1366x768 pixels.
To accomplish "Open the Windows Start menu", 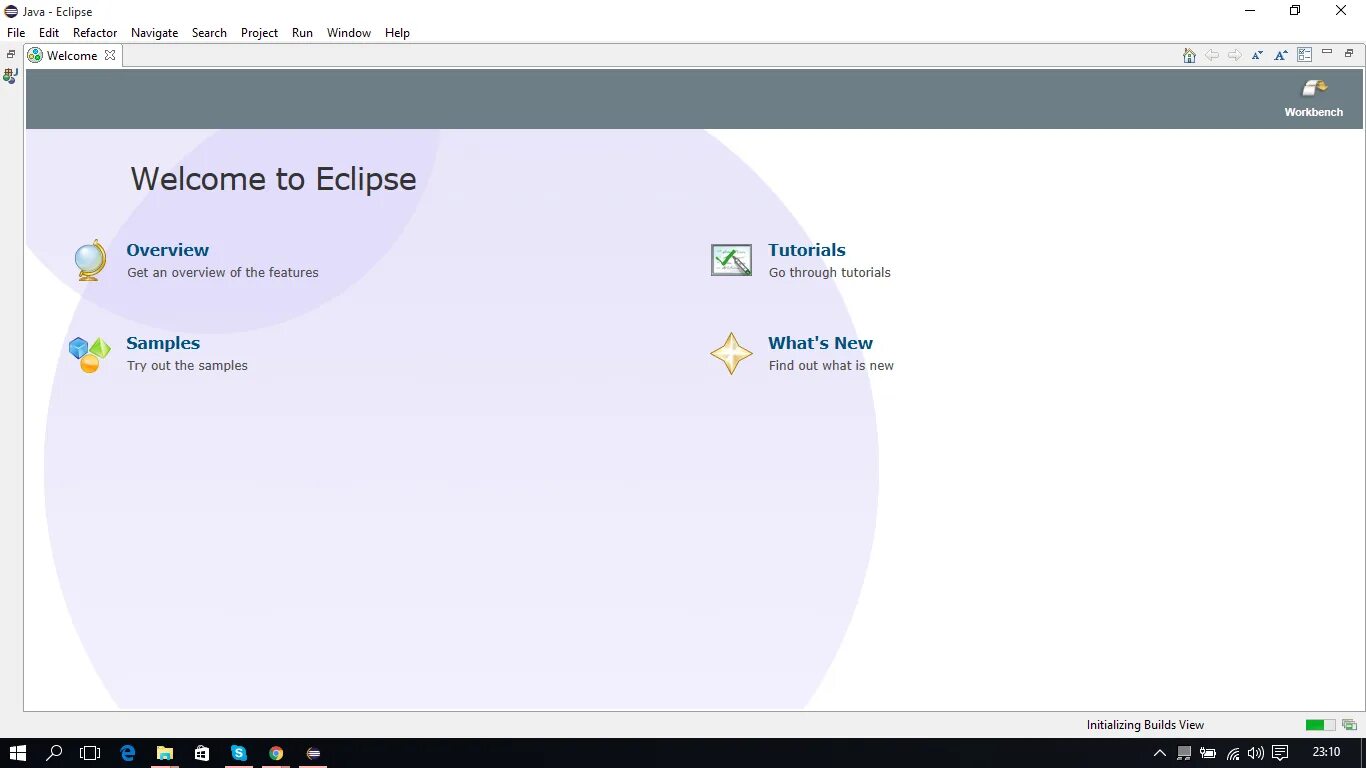I will [17, 753].
